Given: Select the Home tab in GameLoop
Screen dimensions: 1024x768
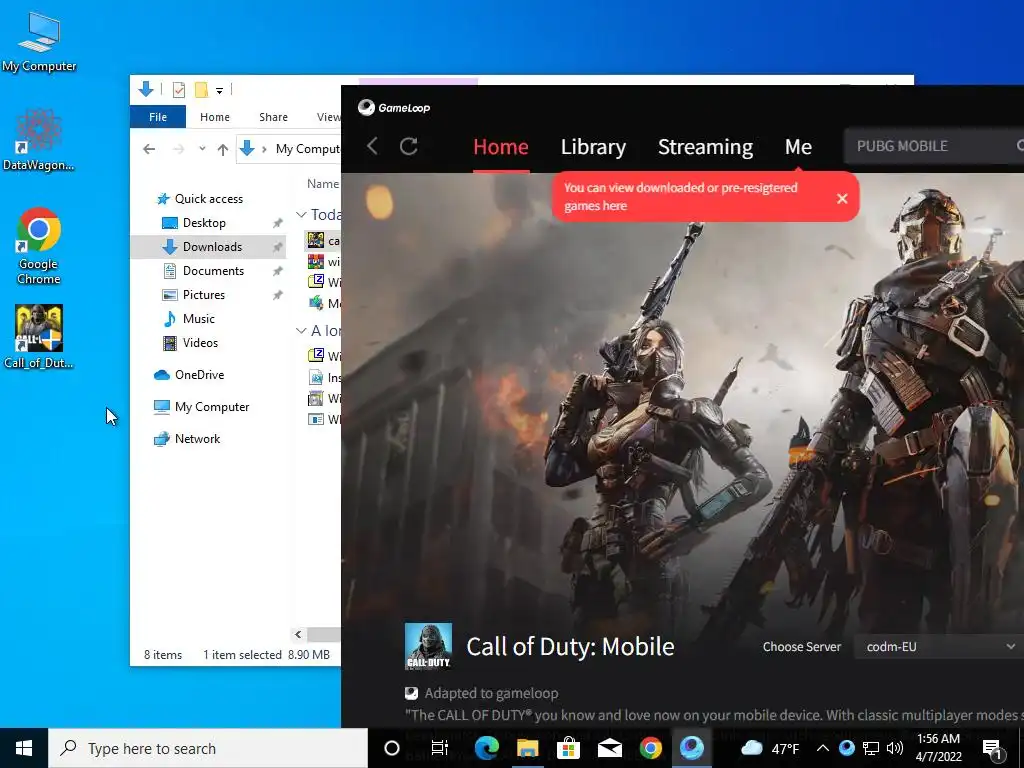Looking at the screenshot, I should [x=501, y=147].
